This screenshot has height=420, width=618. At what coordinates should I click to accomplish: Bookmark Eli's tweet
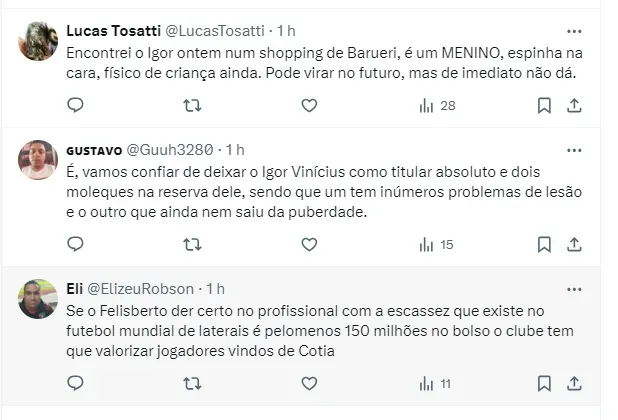(544, 382)
